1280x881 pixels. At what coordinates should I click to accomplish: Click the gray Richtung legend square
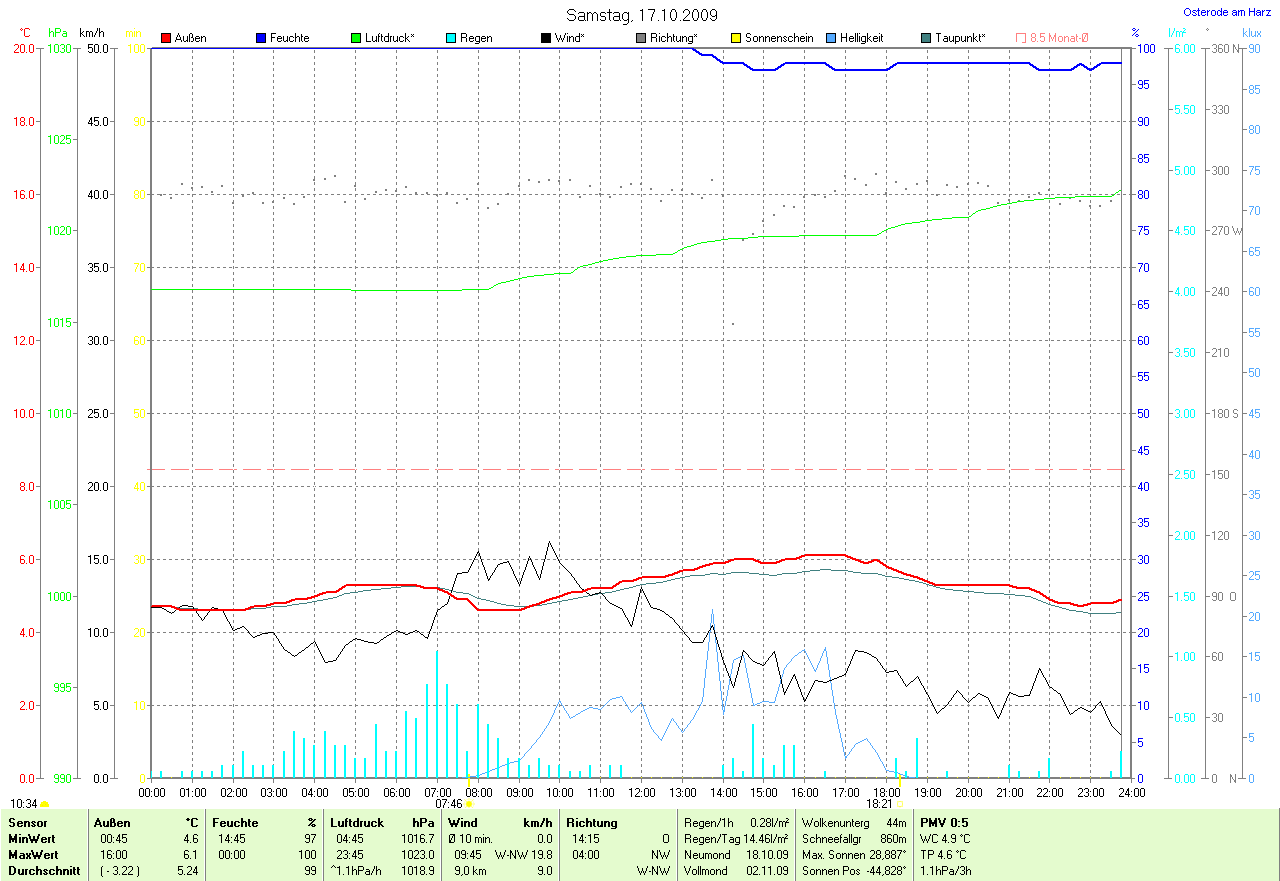point(641,38)
